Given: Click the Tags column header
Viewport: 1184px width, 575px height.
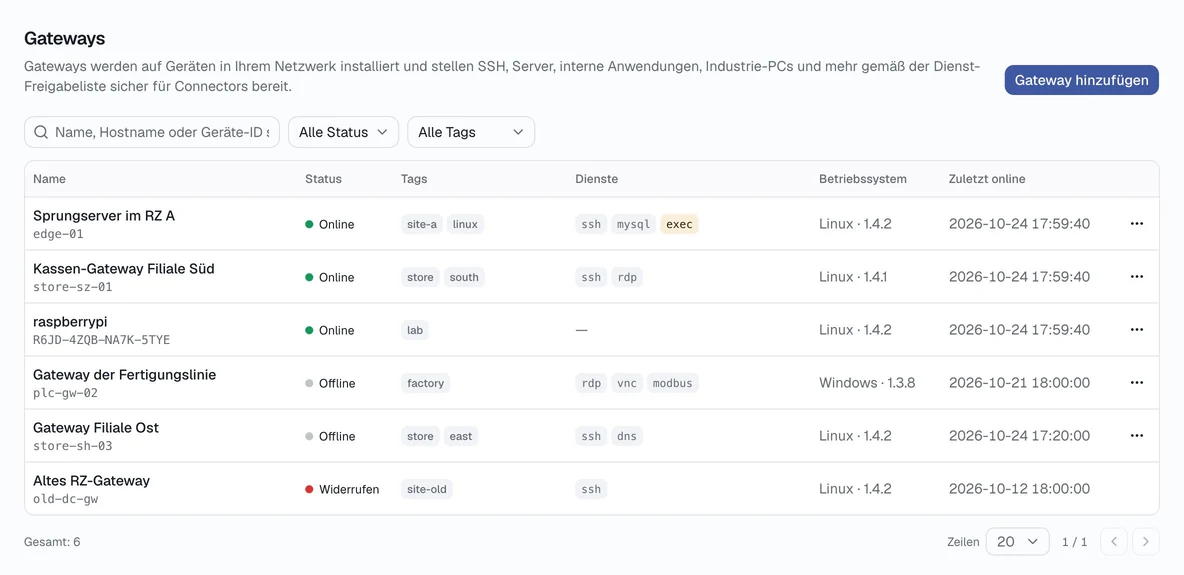Looking at the screenshot, I should [x=414, y=179].
